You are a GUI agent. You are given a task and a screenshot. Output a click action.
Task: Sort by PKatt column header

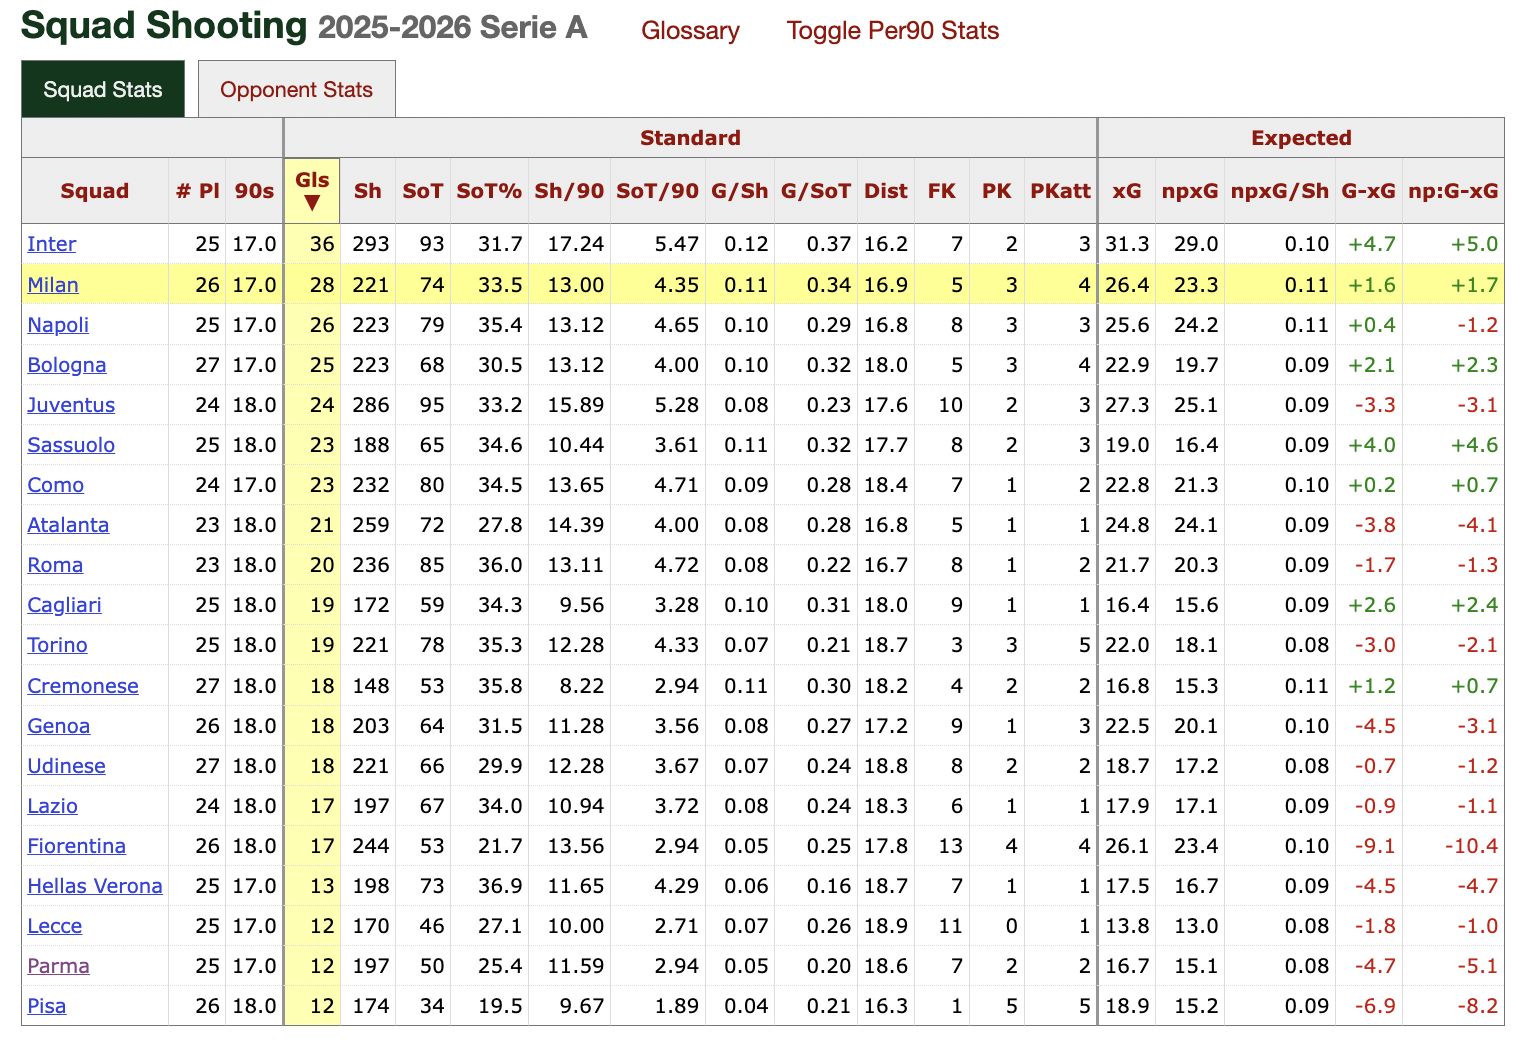coord(1060,190)
